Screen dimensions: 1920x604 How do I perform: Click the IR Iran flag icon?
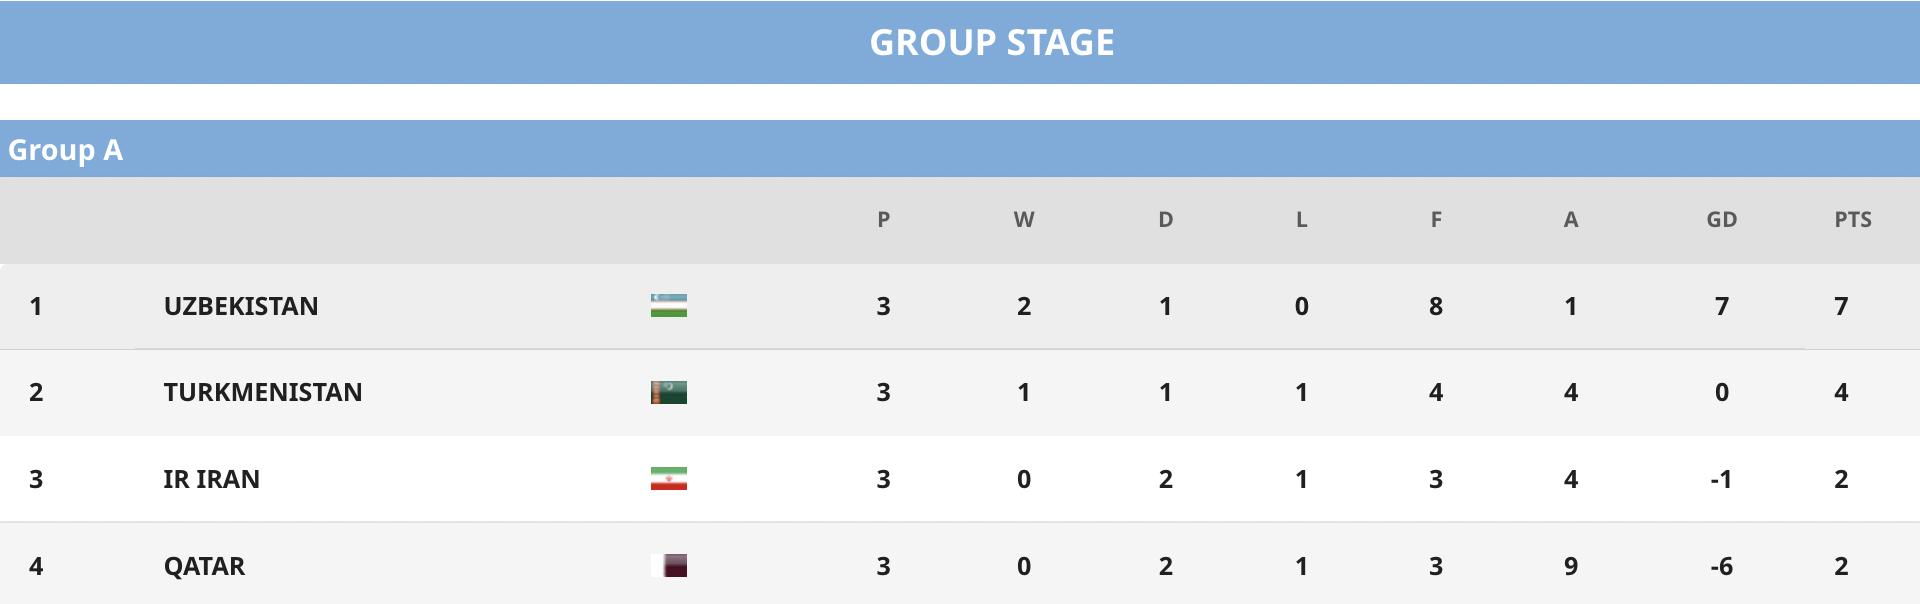pos(668,479)
